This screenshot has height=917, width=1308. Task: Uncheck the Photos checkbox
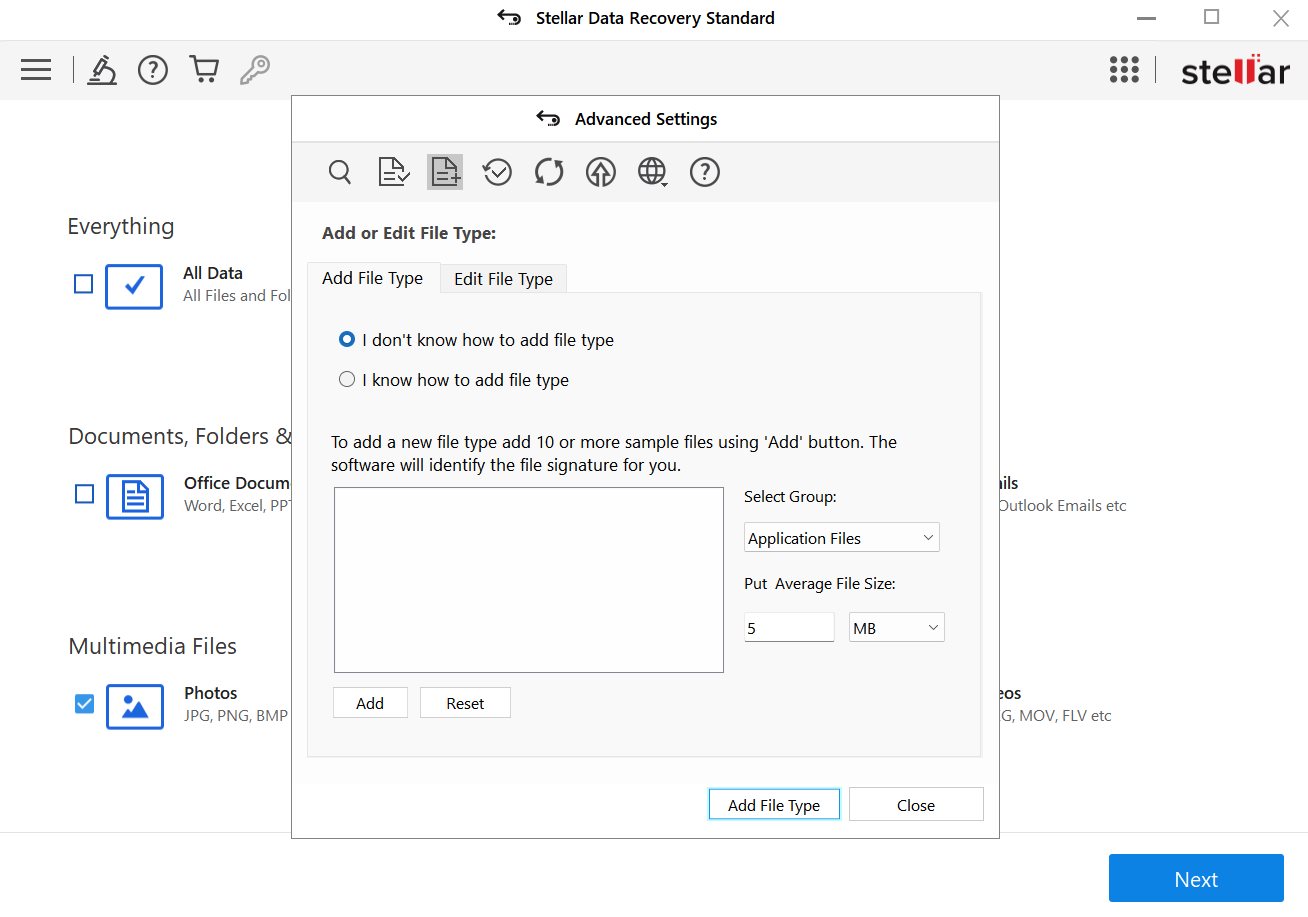(x=83, y=704)
